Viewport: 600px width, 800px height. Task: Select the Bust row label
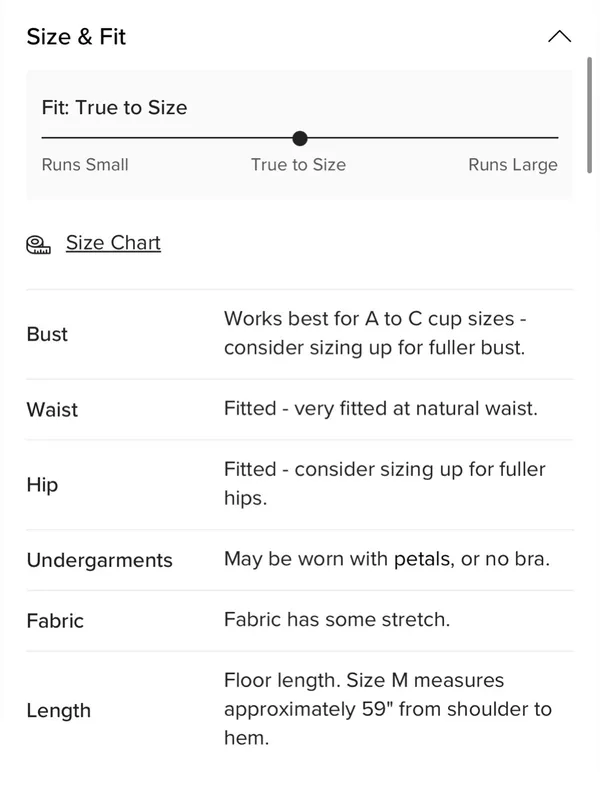(x=47, y=334)
